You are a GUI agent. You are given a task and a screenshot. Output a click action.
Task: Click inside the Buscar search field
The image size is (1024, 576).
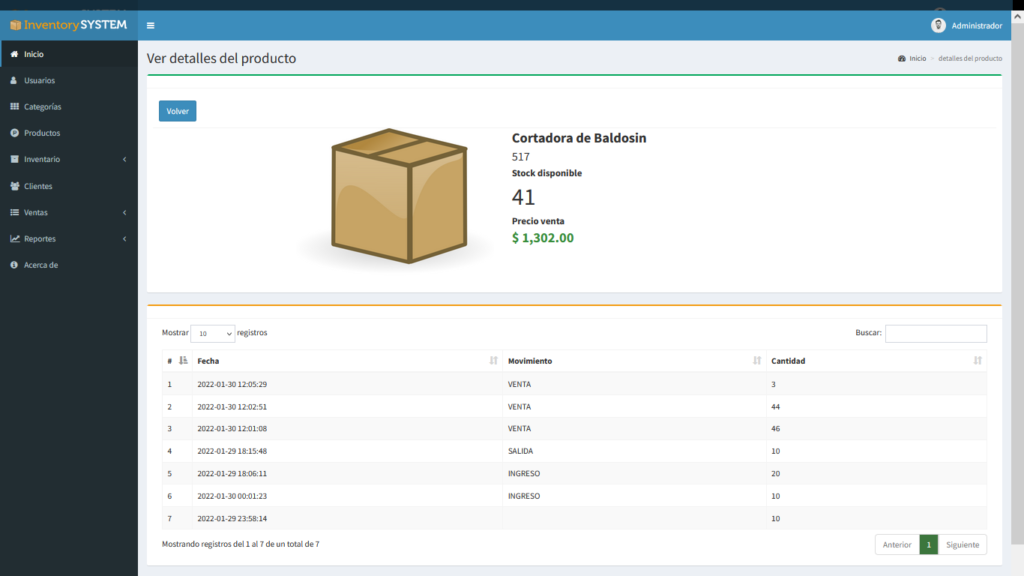(x=936, y=333)
